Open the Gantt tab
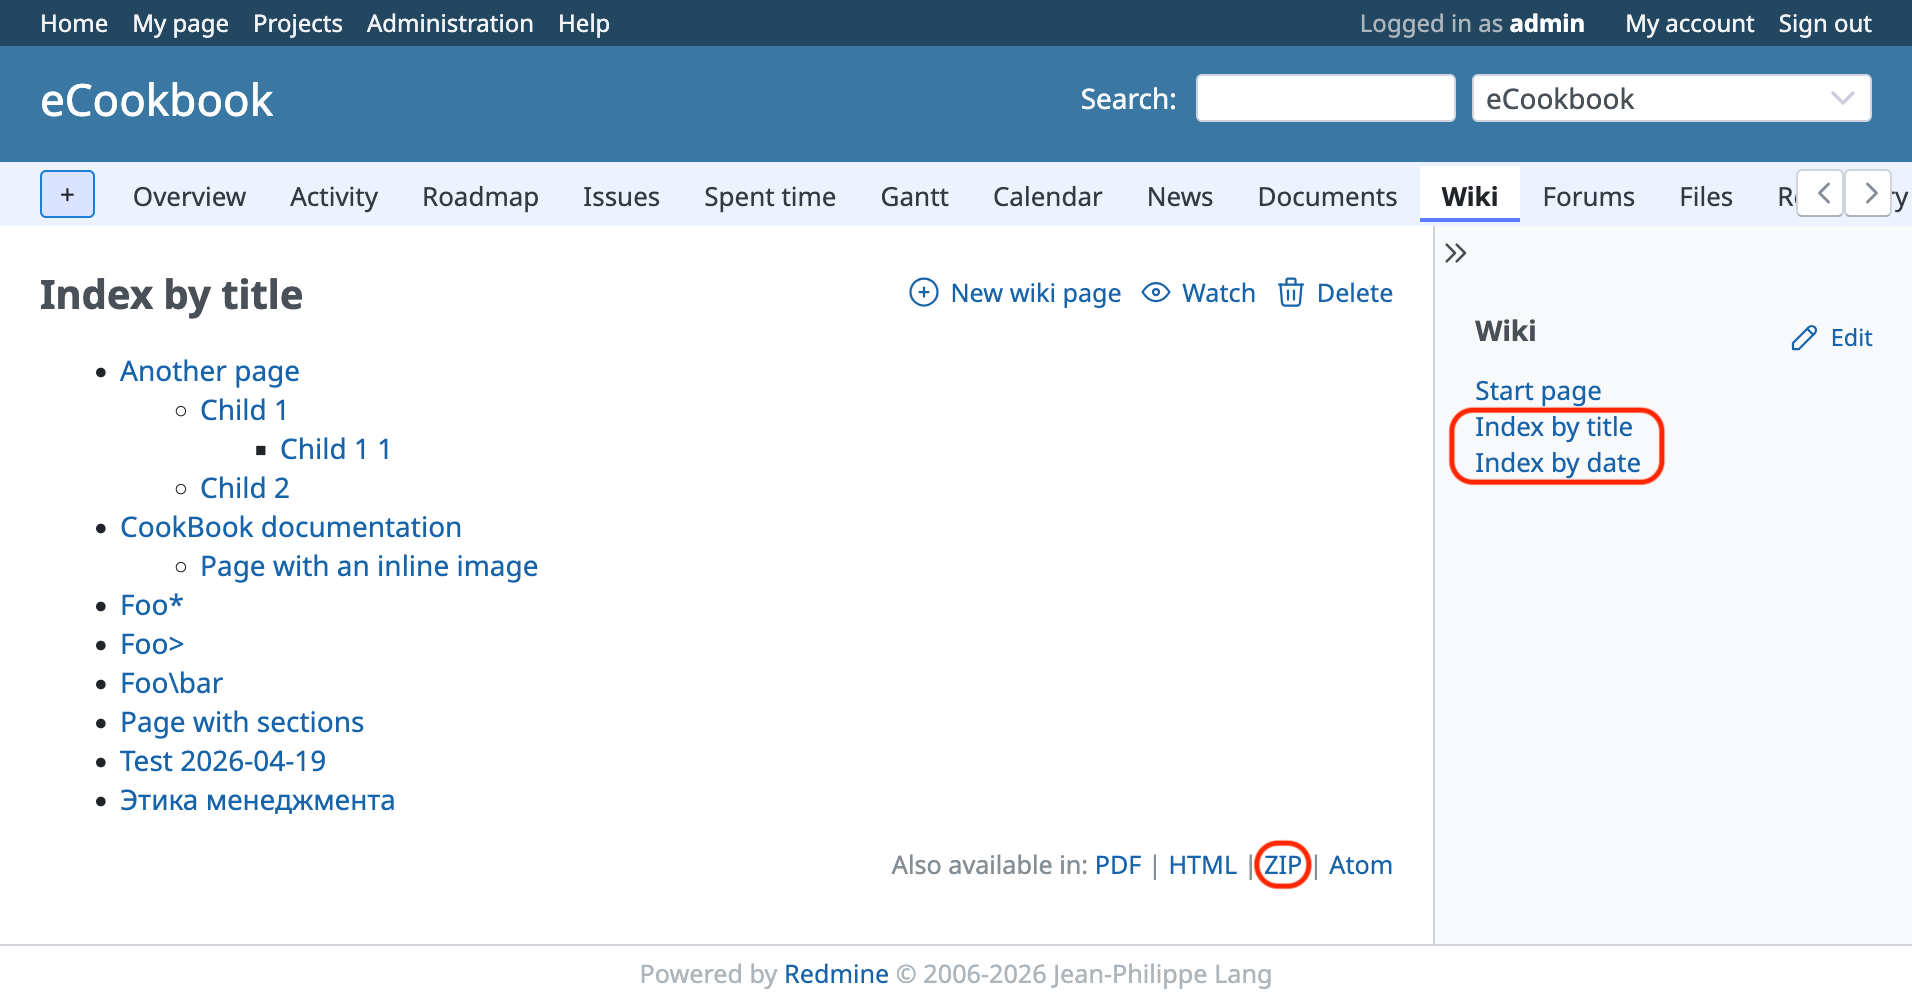 pos(914,197)
